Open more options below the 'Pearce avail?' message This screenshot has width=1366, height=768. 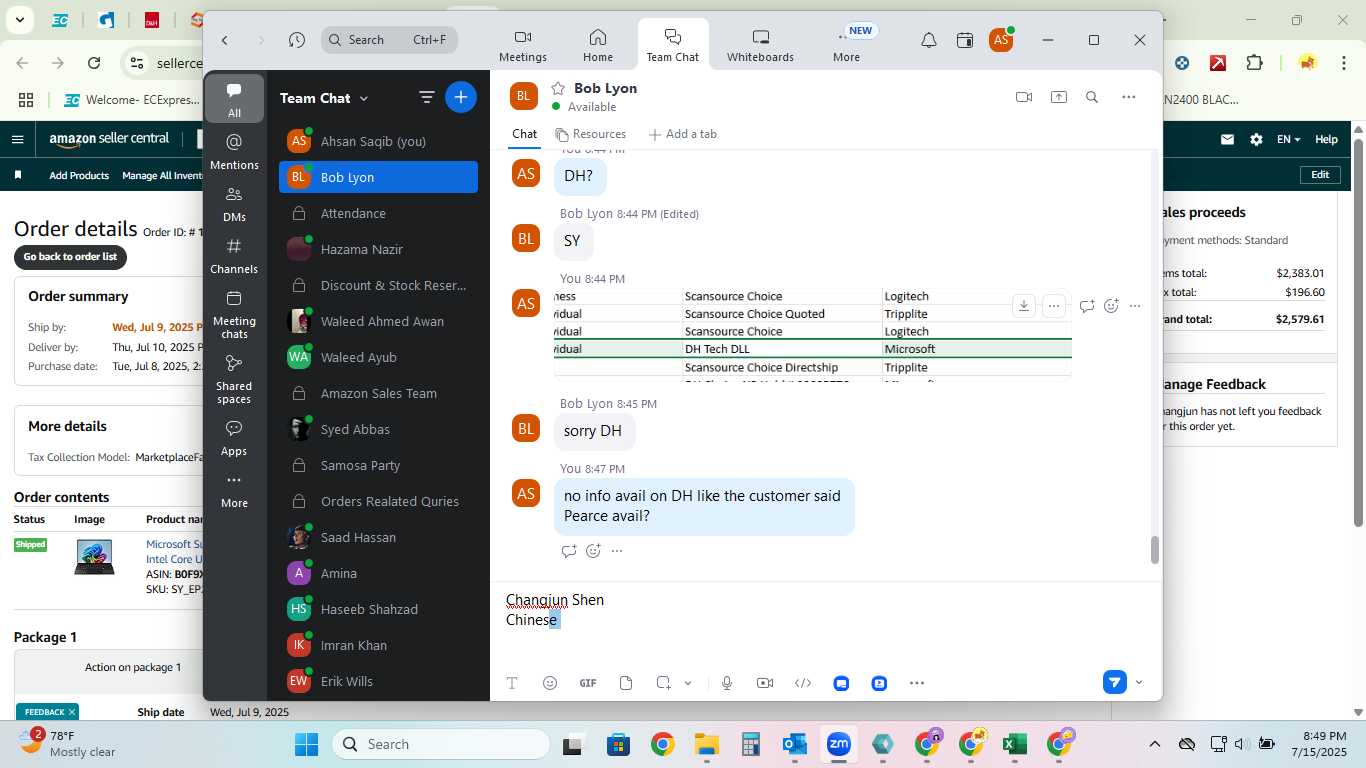click(x=617, y=551)
